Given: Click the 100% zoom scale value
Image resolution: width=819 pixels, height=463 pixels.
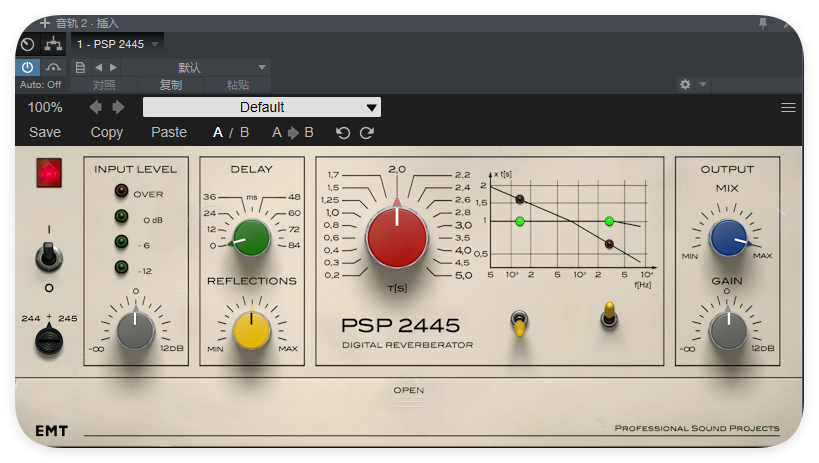Looking at the screenshot, I should pos(45,107).
